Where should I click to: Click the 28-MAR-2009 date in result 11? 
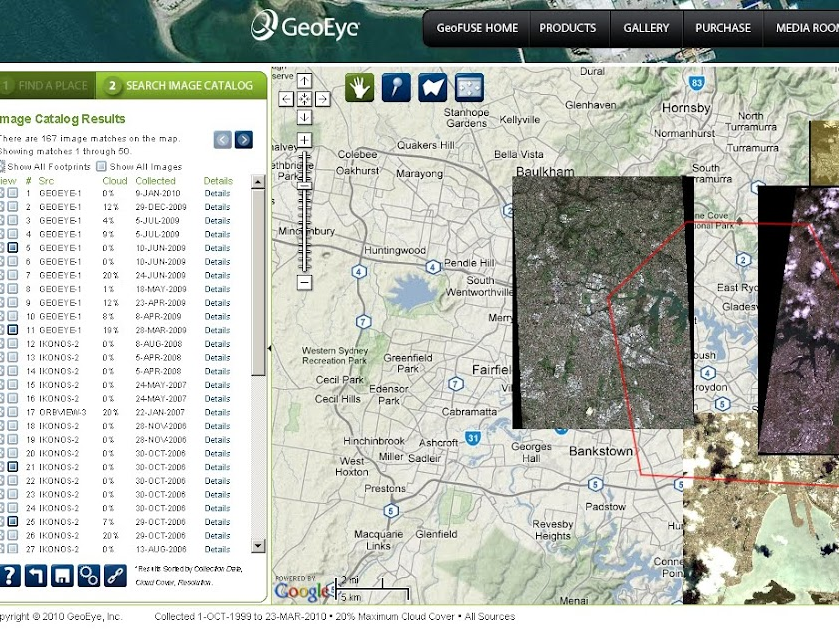pyautogui.click(x=161, y=330)
